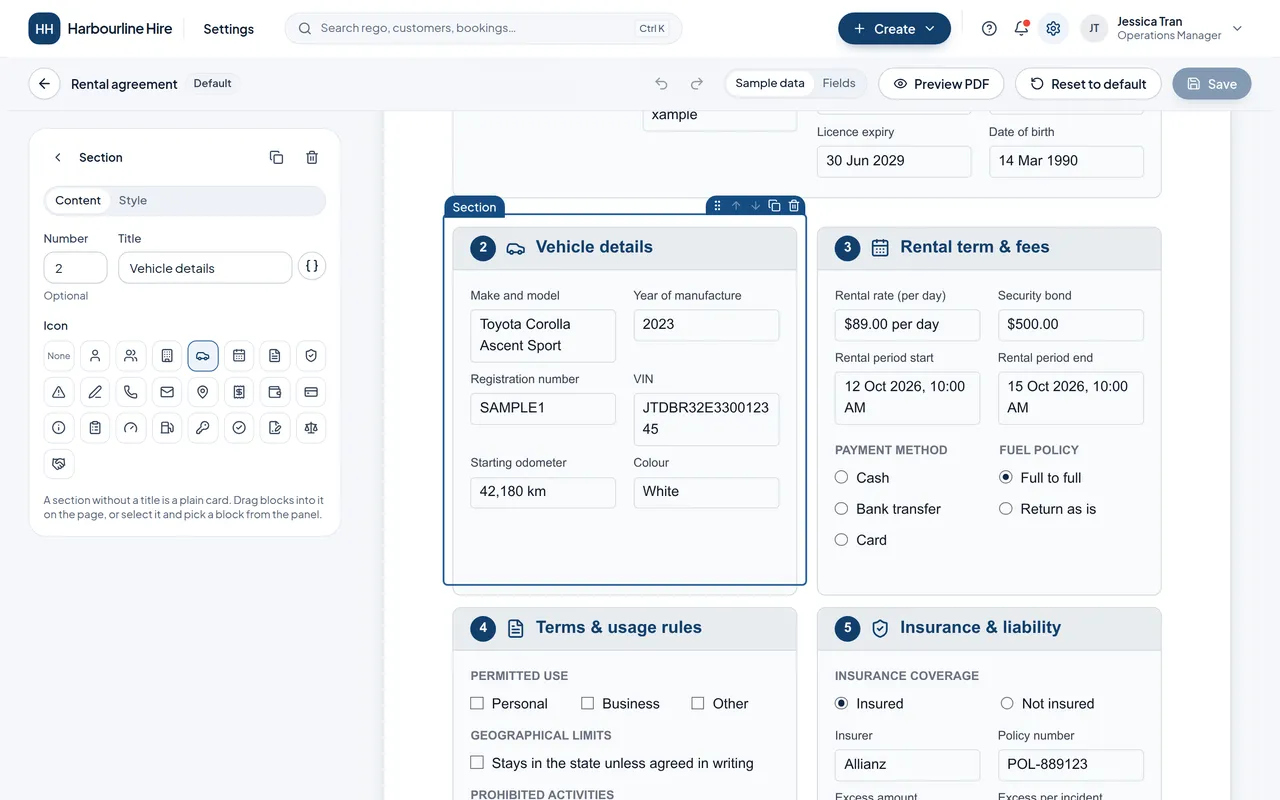Viewport: 1280px width, 800px height.
Task: Select the scales of justice icon
Action: coord(311,428)
